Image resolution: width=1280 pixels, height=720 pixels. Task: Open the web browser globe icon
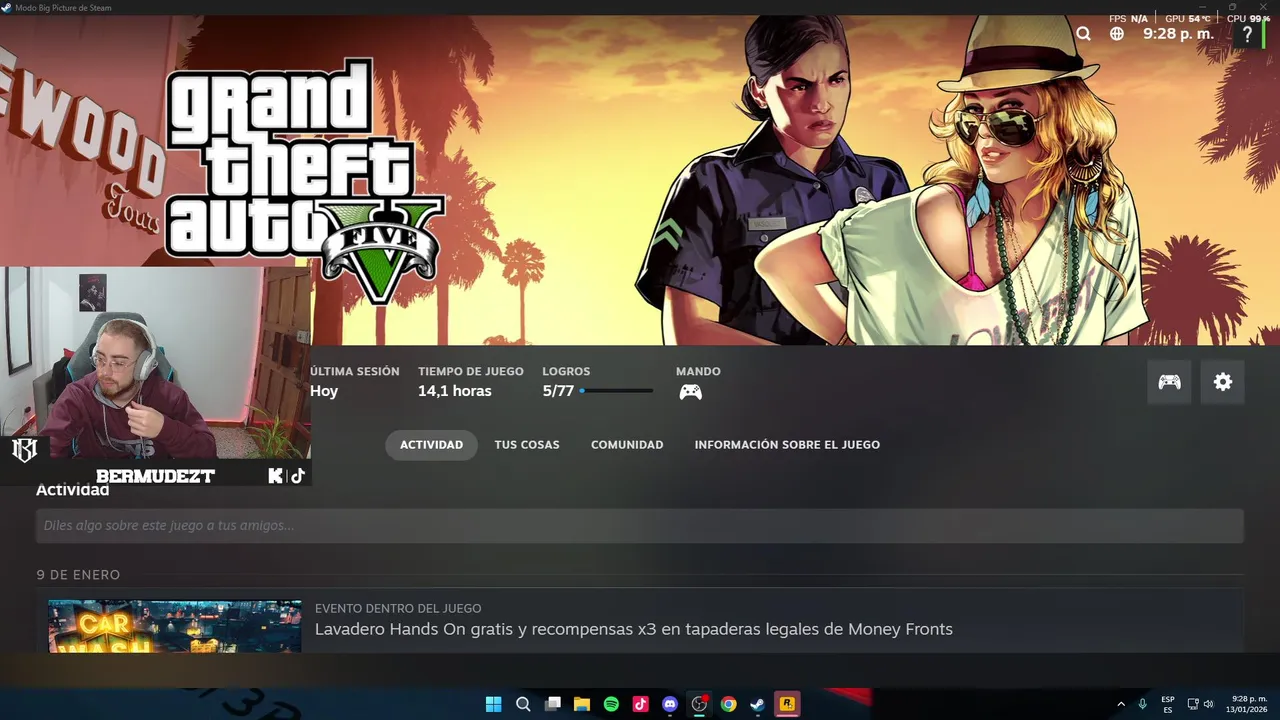point(1117,34)
